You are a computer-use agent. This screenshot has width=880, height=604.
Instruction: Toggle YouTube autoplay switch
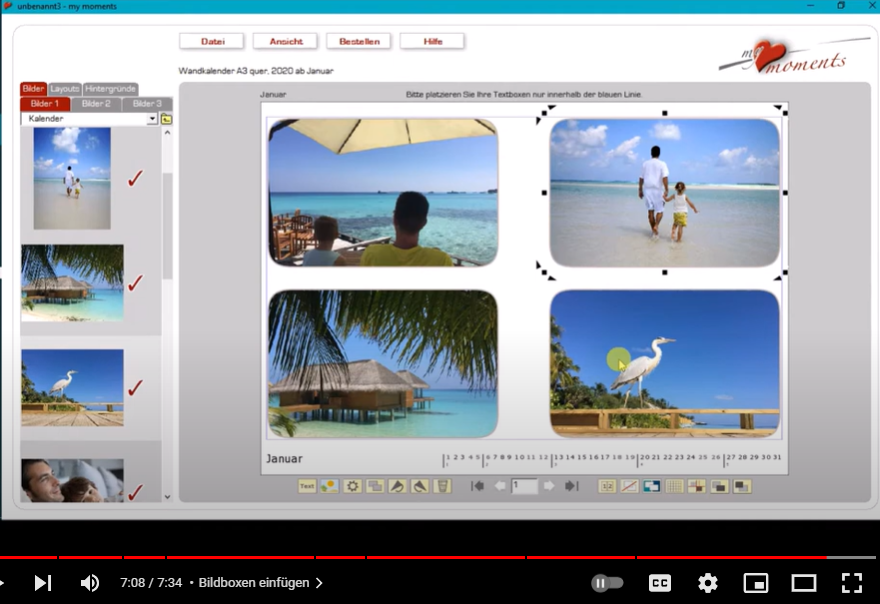pos(607,582)
